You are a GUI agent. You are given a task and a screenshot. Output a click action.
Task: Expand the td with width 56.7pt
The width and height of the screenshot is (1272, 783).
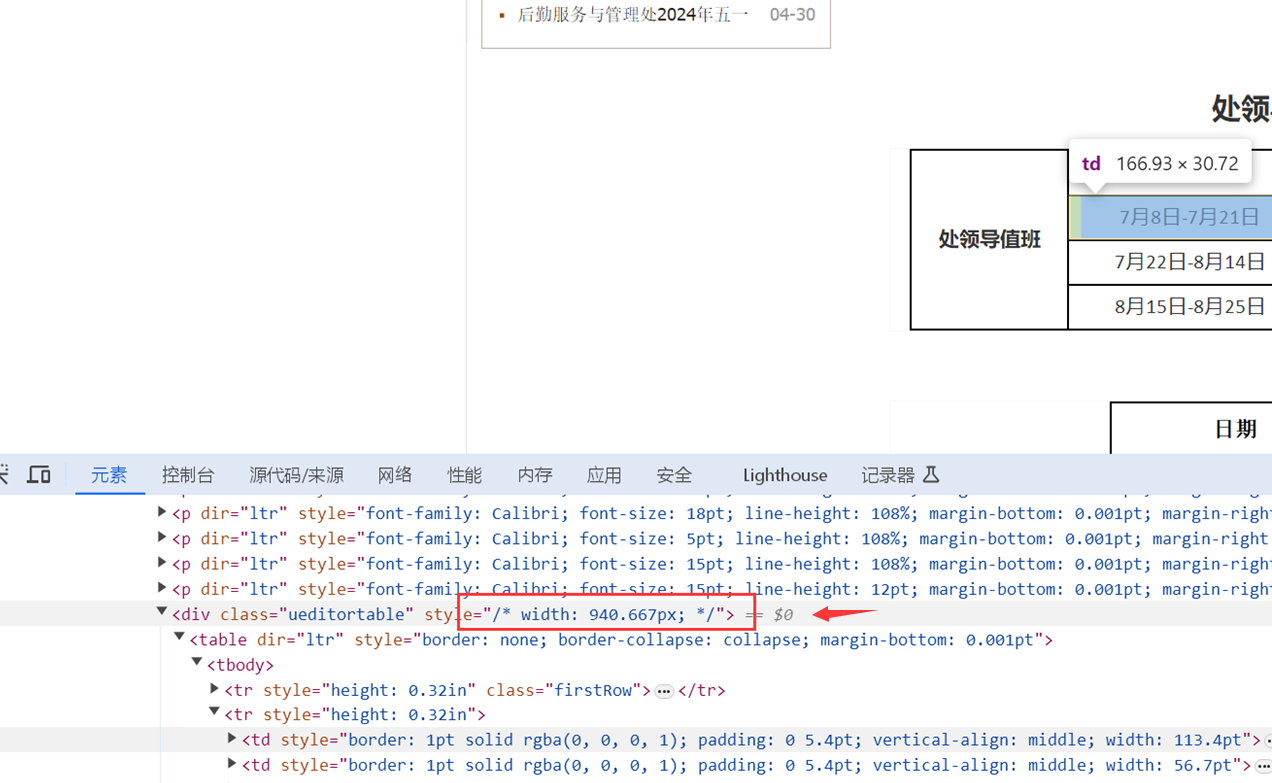click(x=232, y=764)
